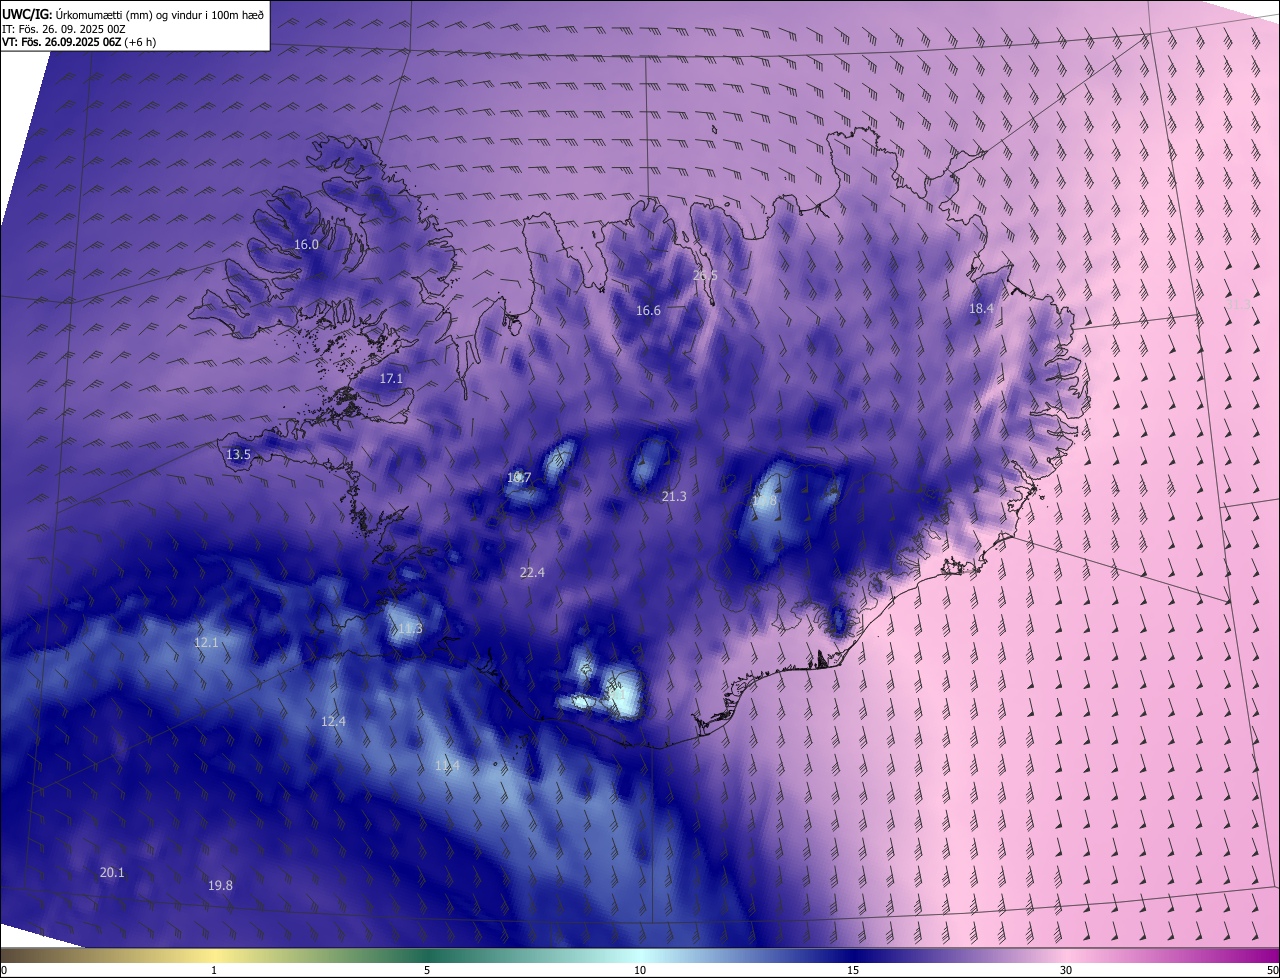Click the map title 'Úrkomumætti (mm) og vindur í 100m hæð'
1280x978 pixels.
160,14
